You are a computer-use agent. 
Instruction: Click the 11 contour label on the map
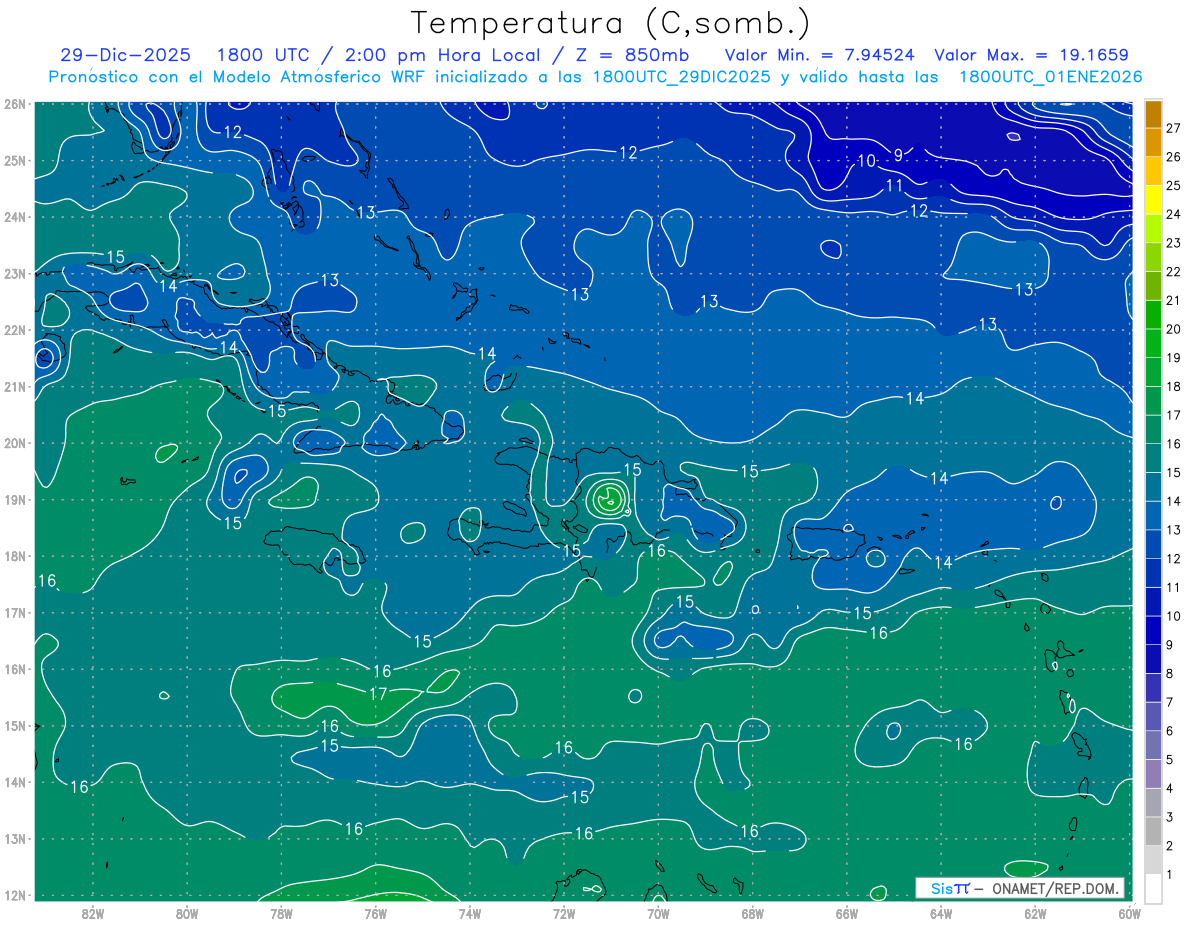(894, 185)
